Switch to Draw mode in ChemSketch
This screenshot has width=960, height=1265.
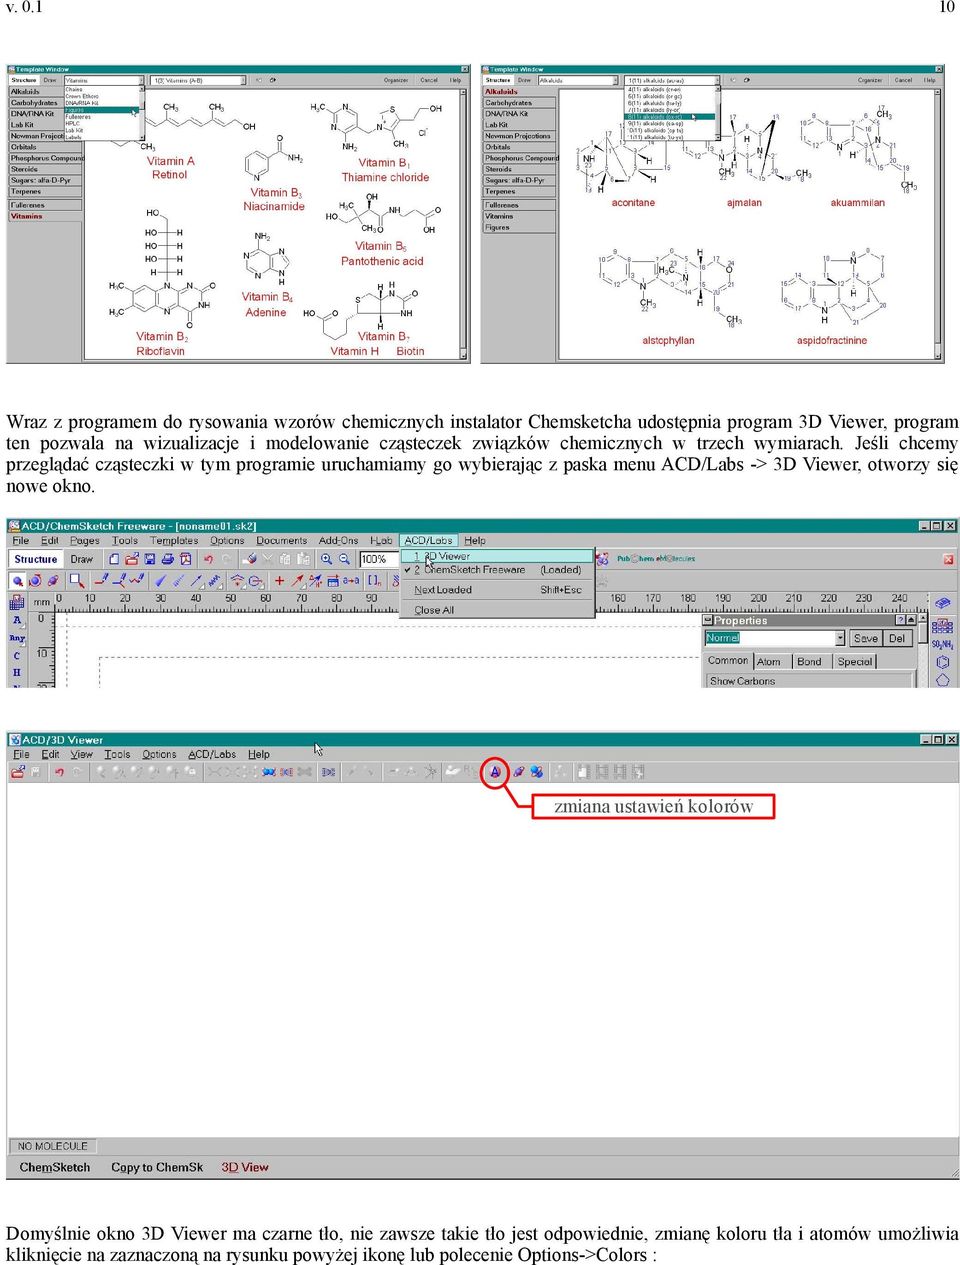click(82, 559)
